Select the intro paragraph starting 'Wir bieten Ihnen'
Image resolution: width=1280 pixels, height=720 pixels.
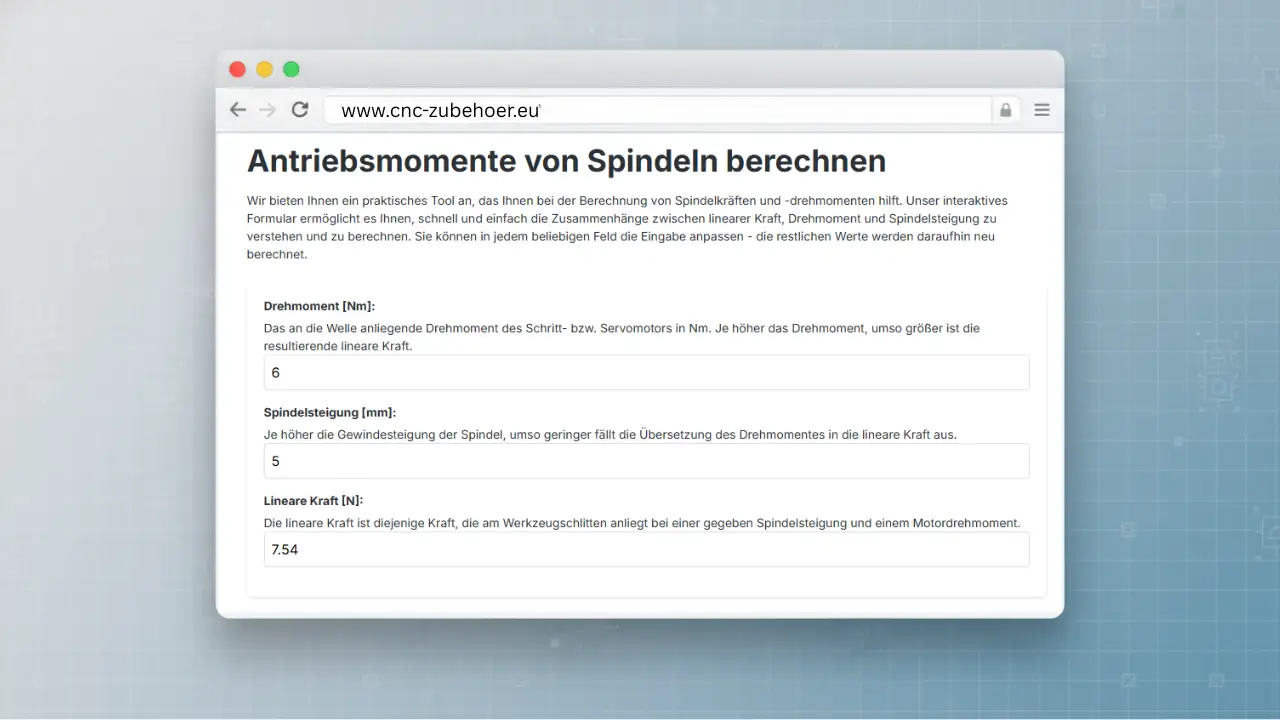coord(627,228)
